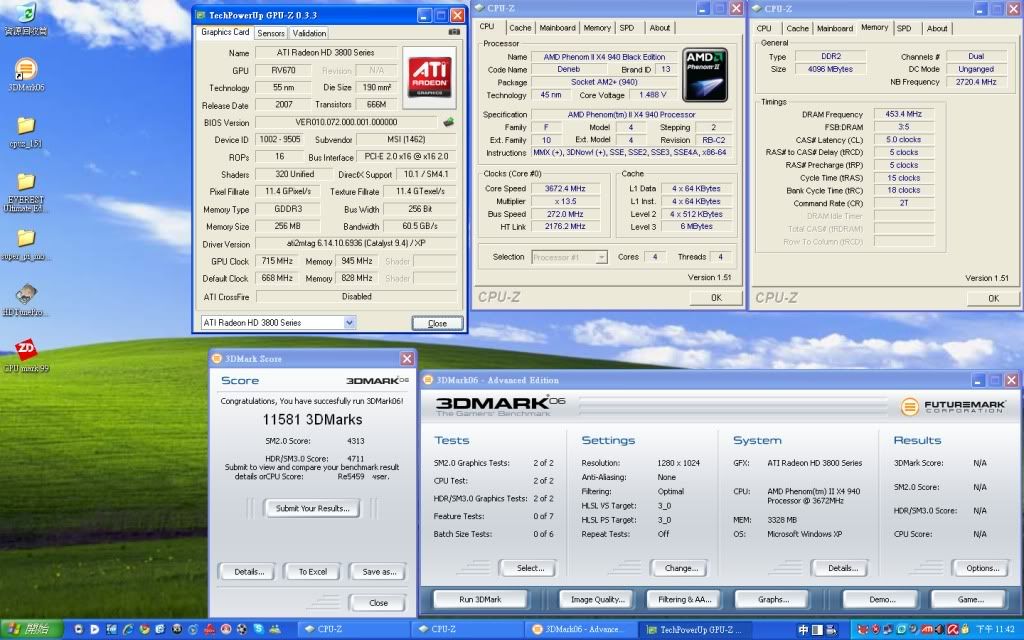The height and width of the screenshot is (640, 1024).
Task: Open Skype from quick launch bar
Action: click(259, 629)
